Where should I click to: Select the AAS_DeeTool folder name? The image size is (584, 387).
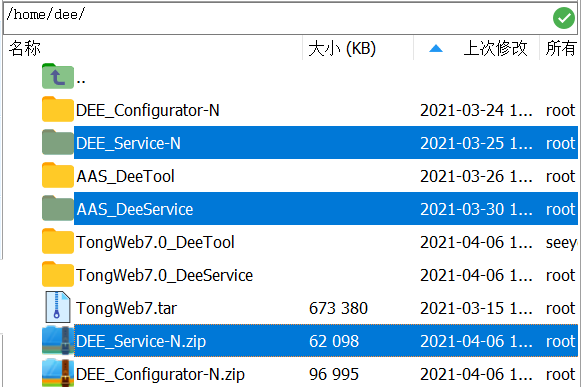click(125, 177)
